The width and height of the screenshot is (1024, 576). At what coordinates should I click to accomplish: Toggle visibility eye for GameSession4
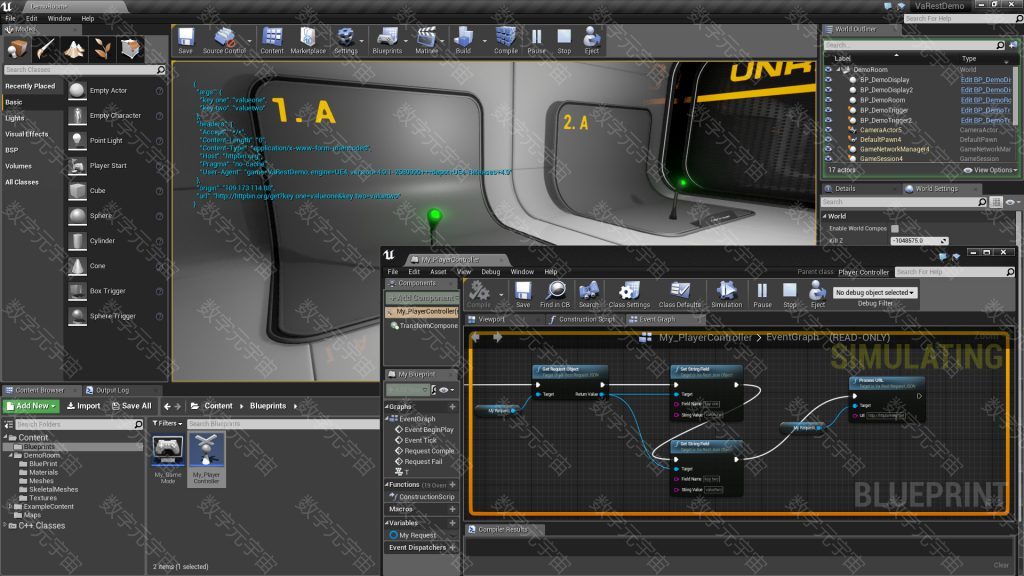click(828, 158)
